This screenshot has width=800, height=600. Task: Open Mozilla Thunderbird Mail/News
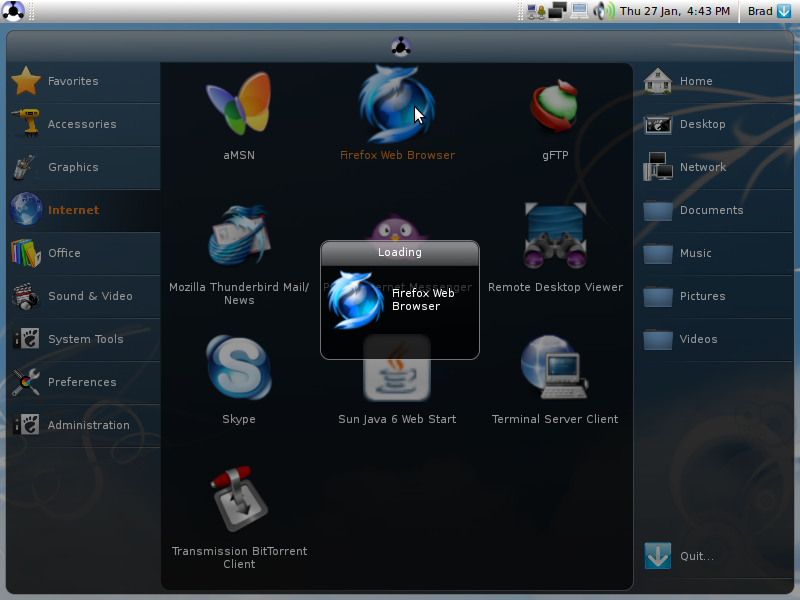click(x=239, y=254)
